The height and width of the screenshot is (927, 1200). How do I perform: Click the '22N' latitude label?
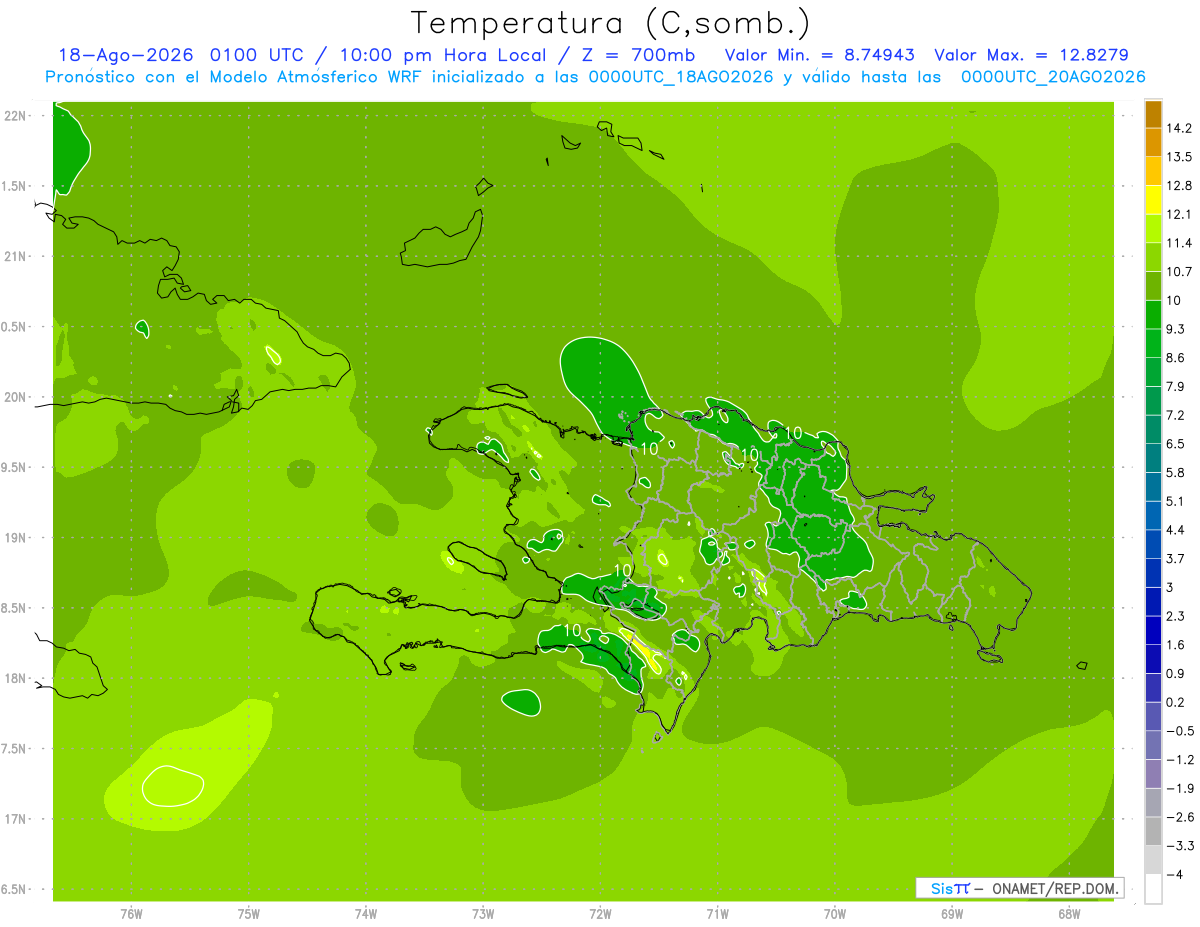(16, 115)
